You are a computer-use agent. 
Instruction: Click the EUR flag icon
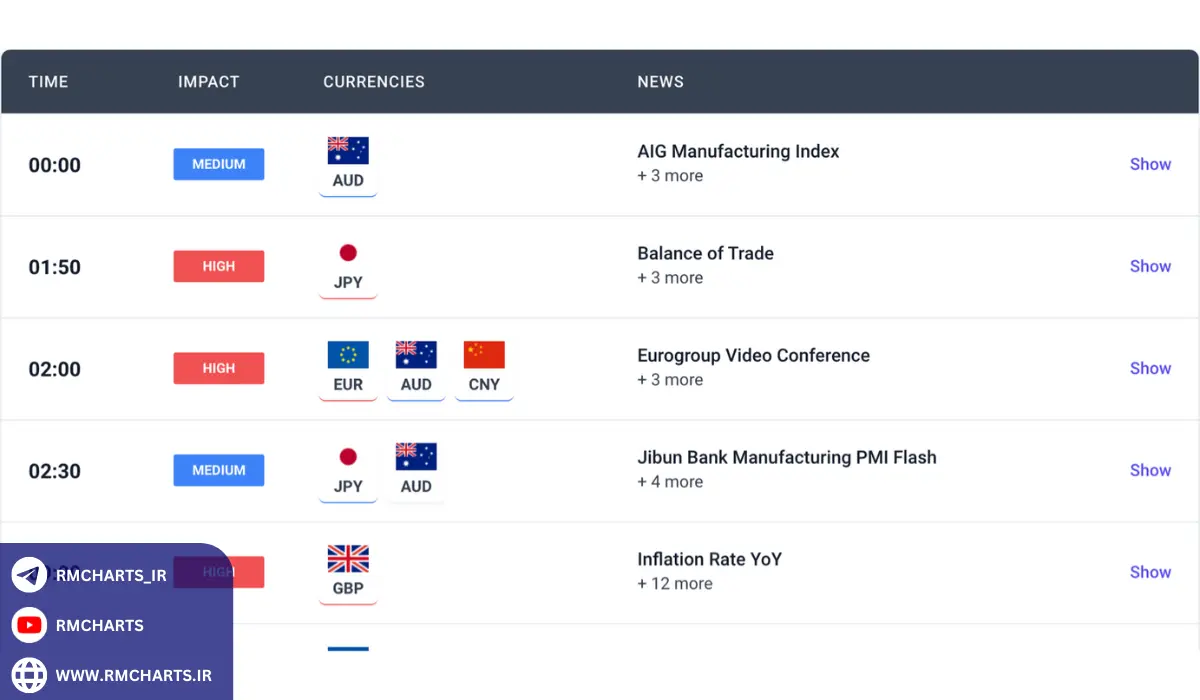point(348,355)
